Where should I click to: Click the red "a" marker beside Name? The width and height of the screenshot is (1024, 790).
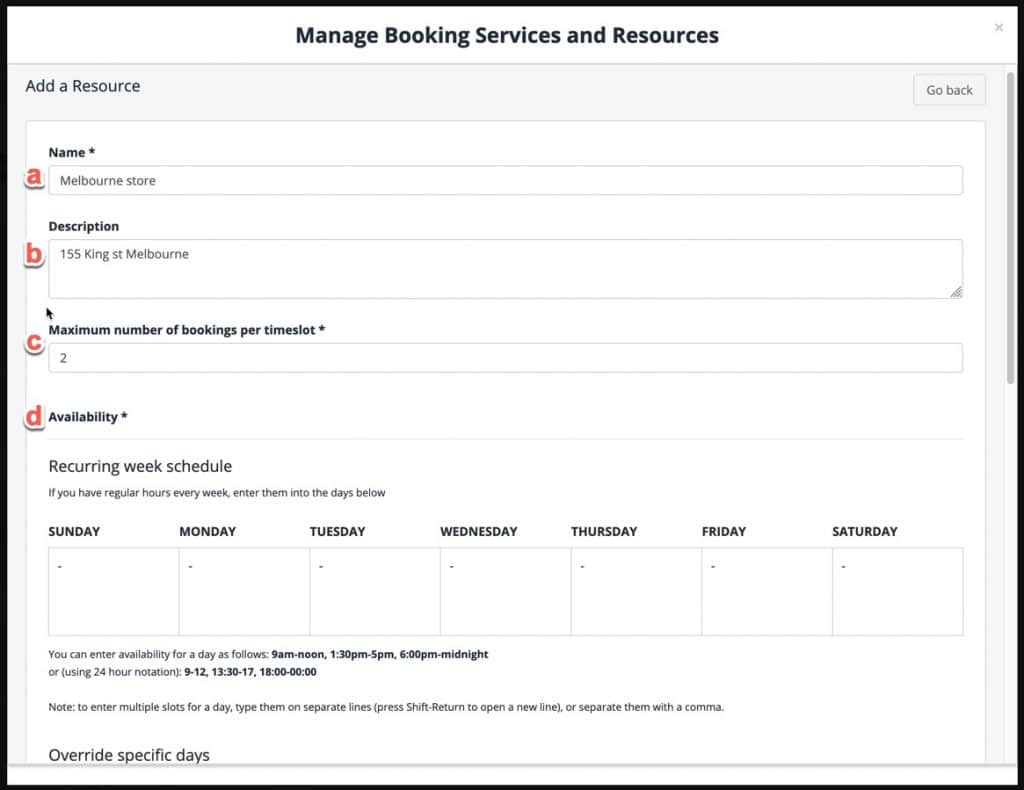(33, 177)
